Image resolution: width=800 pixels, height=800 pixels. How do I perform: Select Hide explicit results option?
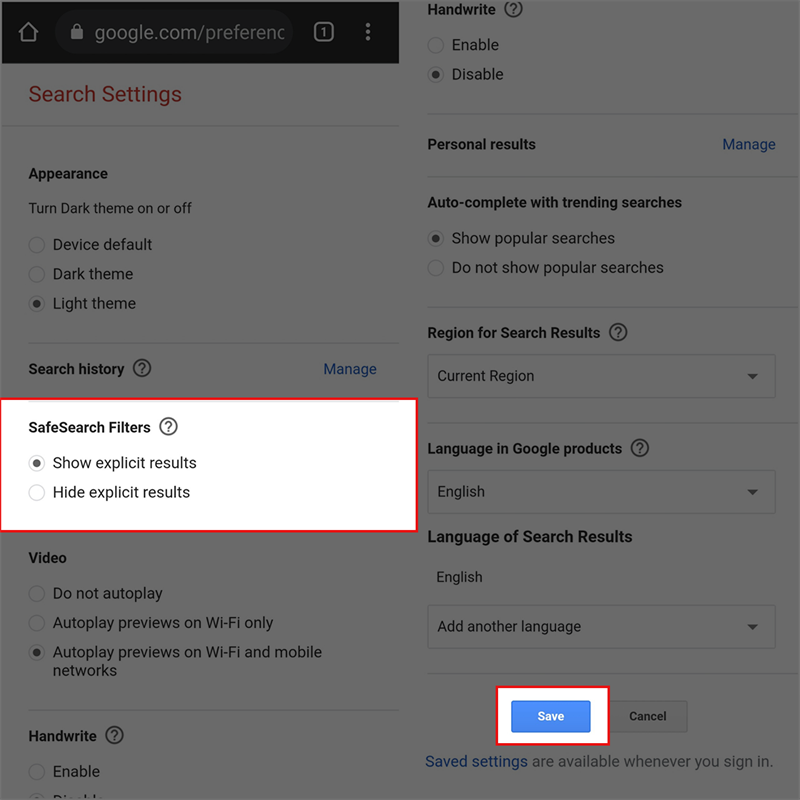coord(37,492)
